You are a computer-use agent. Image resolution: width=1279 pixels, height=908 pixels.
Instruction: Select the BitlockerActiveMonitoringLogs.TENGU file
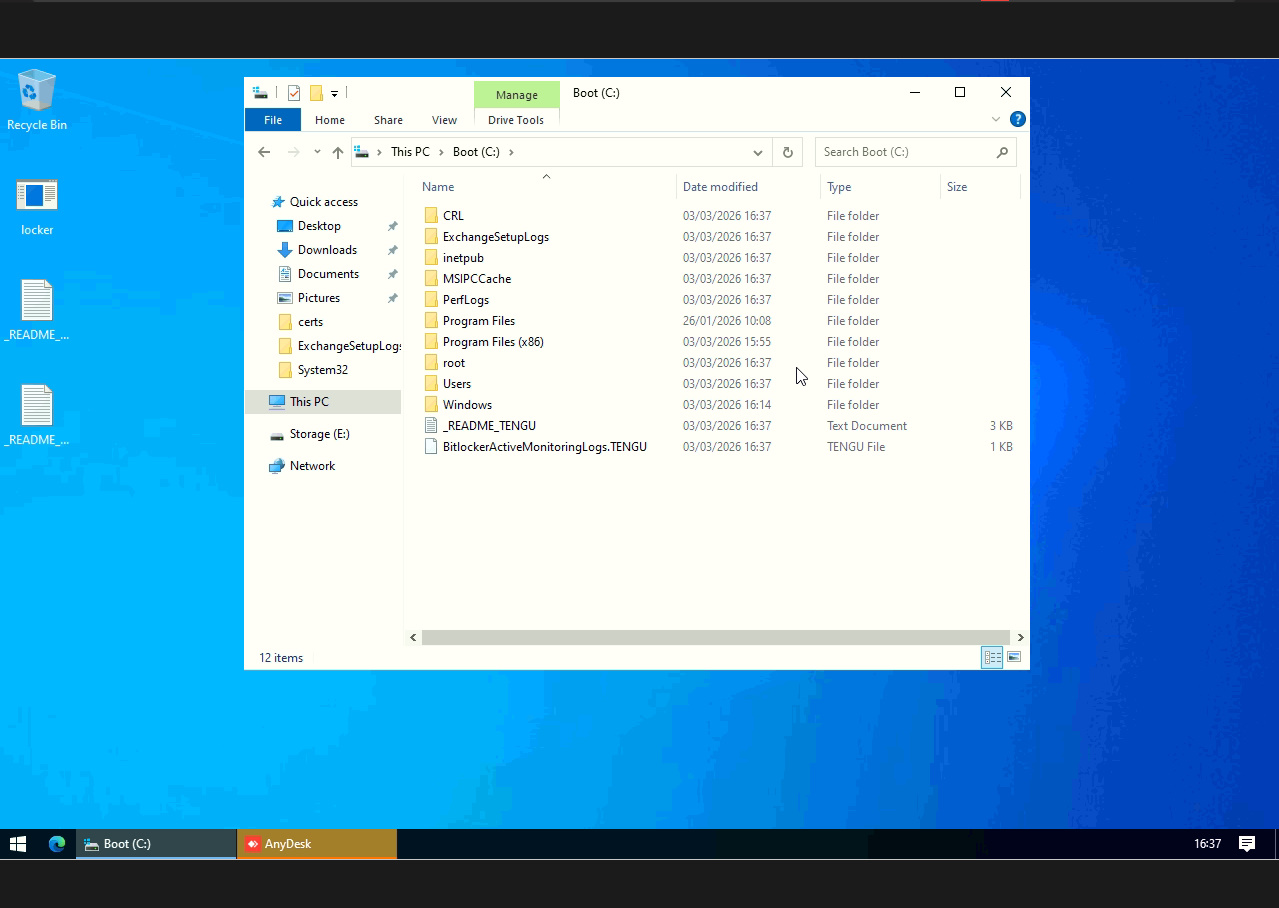point(544,447)
